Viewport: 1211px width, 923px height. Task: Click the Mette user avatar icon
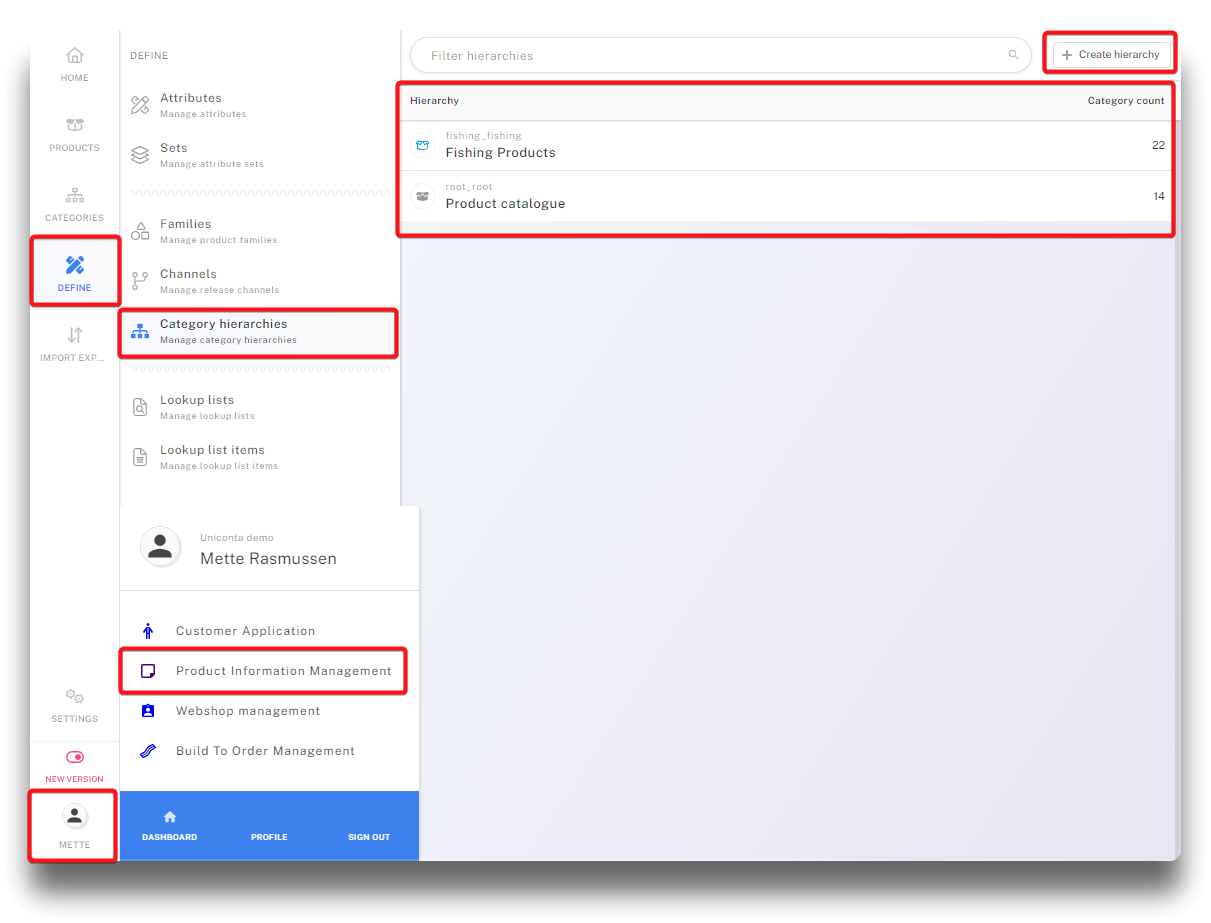(x=75, y=817)
